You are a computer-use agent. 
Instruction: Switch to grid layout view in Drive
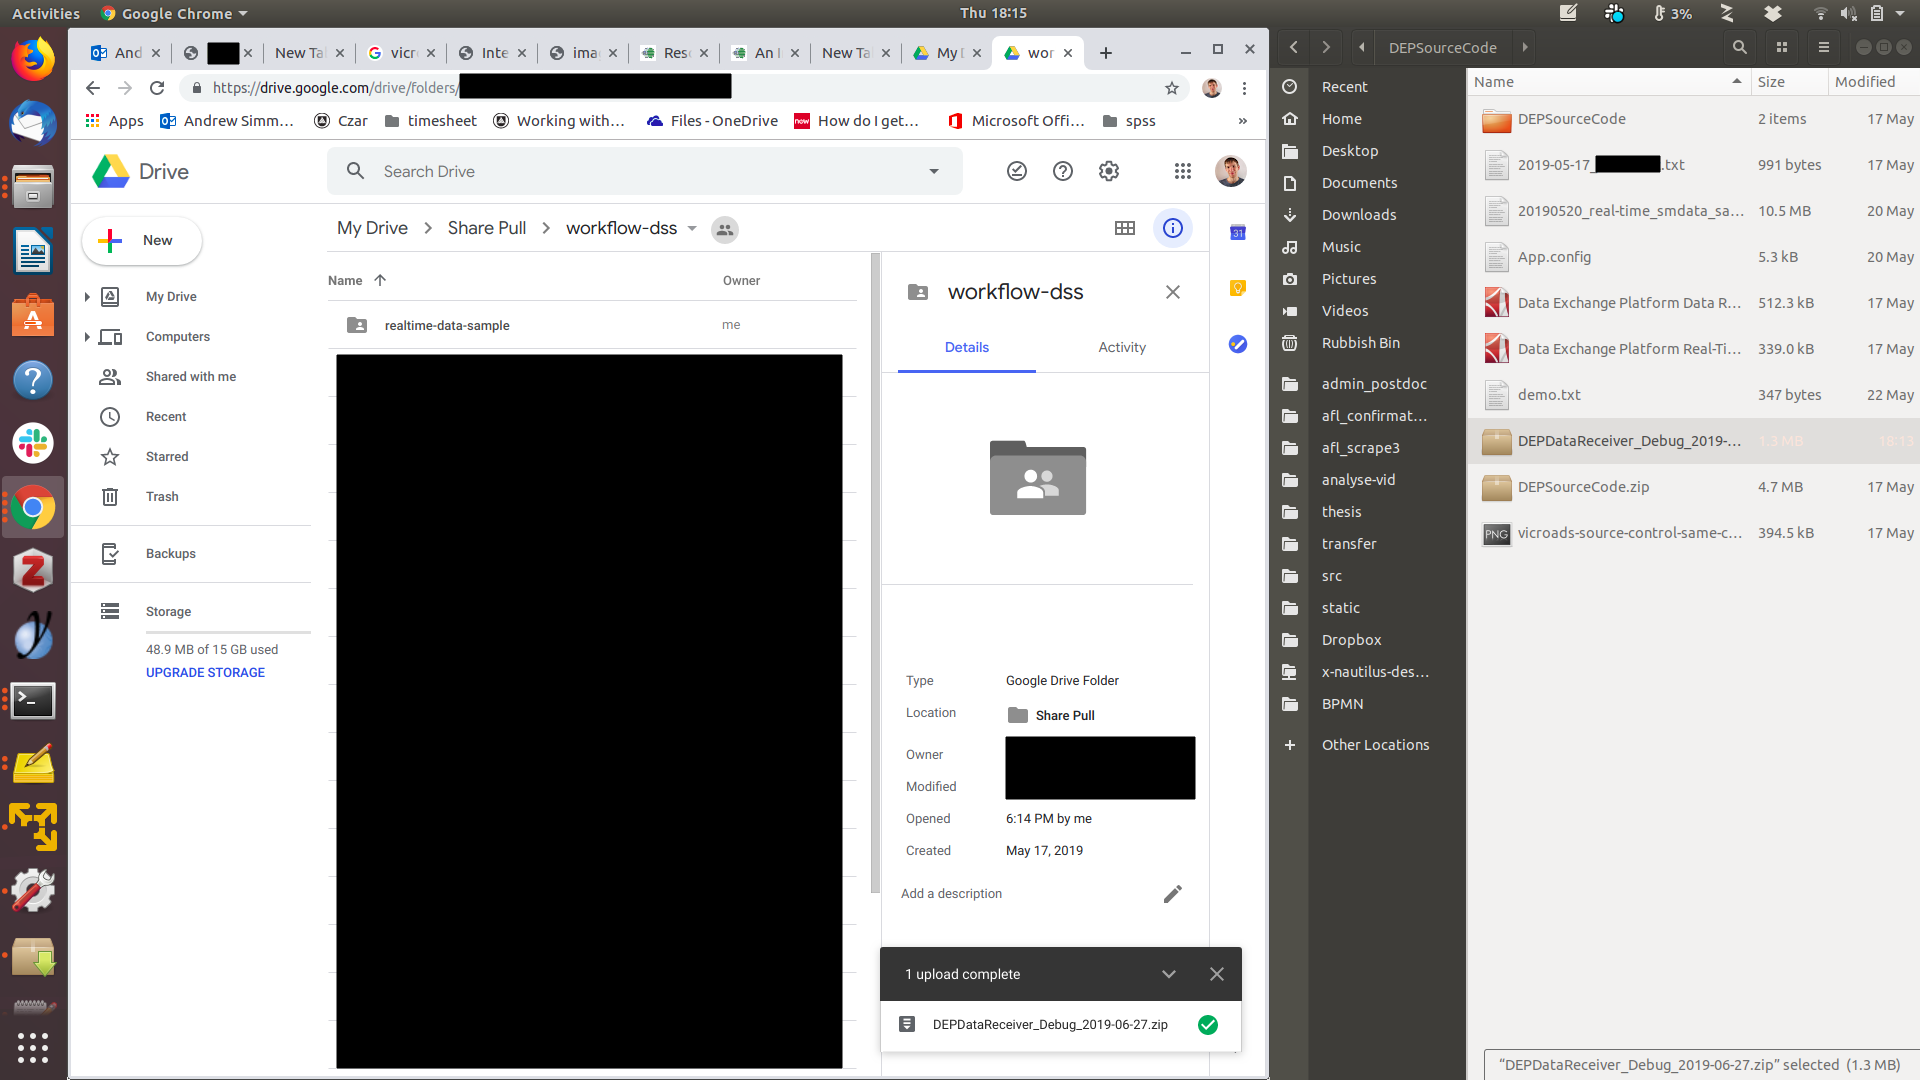[1124, 228]
